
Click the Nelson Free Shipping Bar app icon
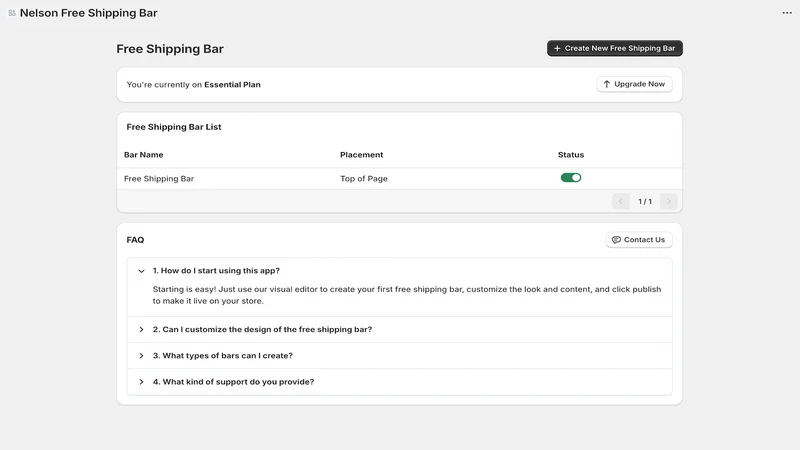point(12,13)
